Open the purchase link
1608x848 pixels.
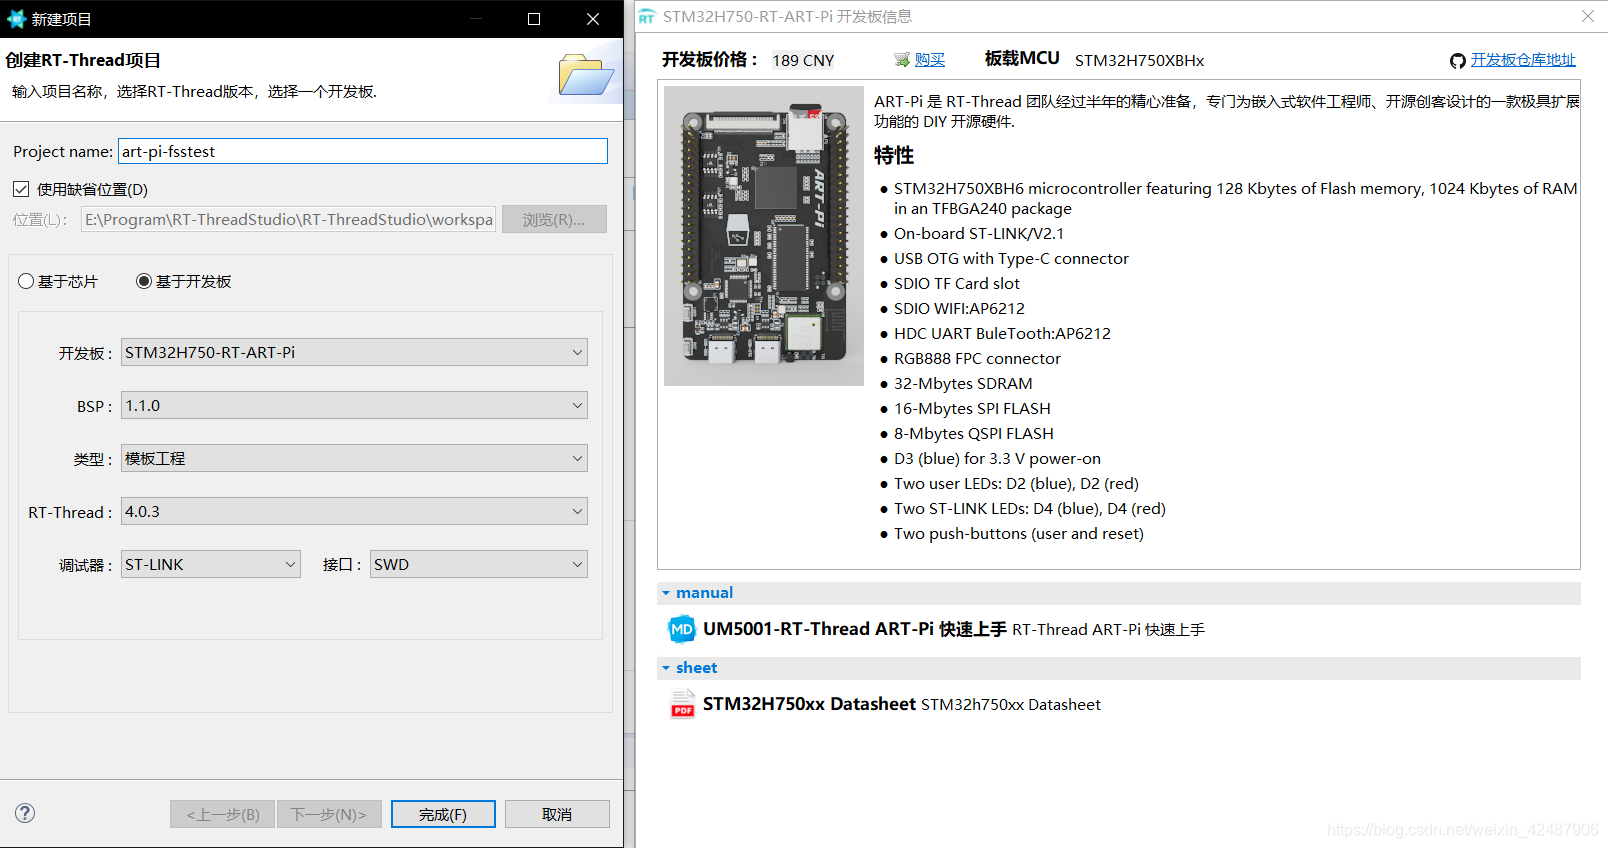(930, 60)
